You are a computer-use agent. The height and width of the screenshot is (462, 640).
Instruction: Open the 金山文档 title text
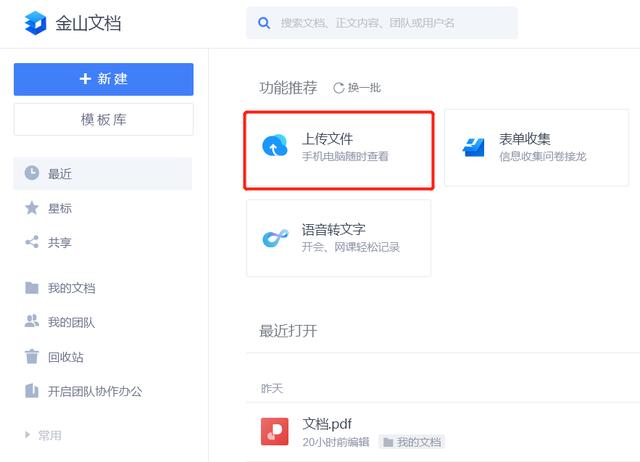(88, 23)
